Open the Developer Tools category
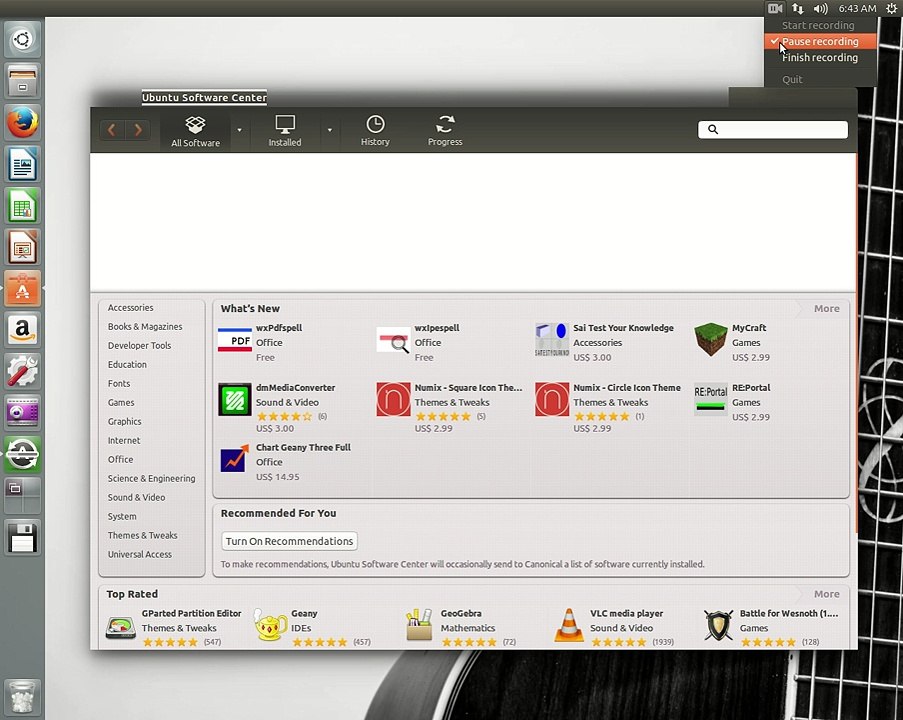The width and height of the screenshot is (903, 720). point(139,346)
